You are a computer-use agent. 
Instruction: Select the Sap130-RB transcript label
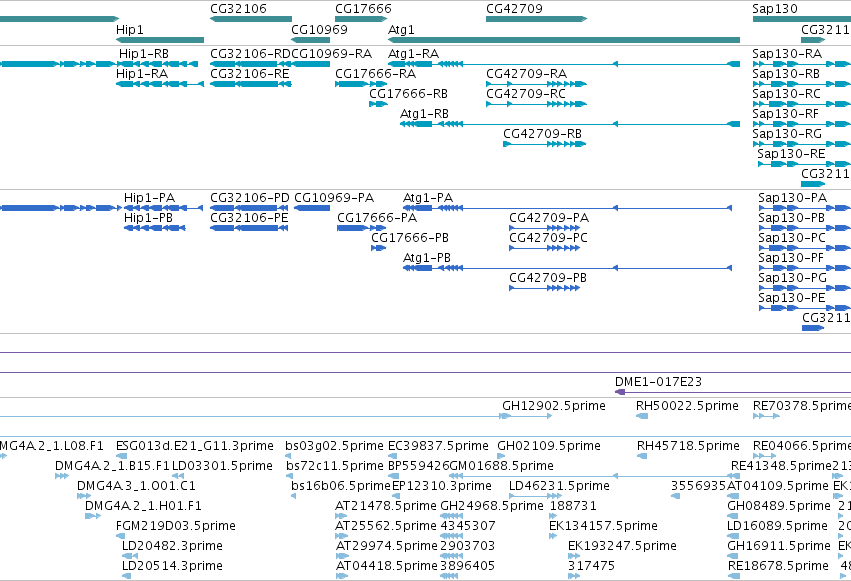[x=786, y=74]
